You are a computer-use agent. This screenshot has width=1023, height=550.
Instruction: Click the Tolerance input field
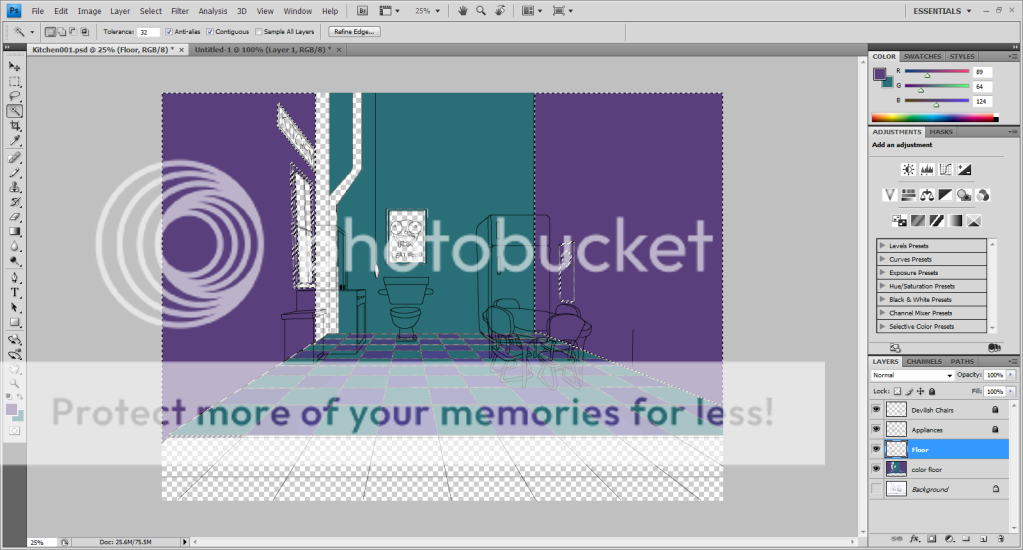click(x=149, y=32)
